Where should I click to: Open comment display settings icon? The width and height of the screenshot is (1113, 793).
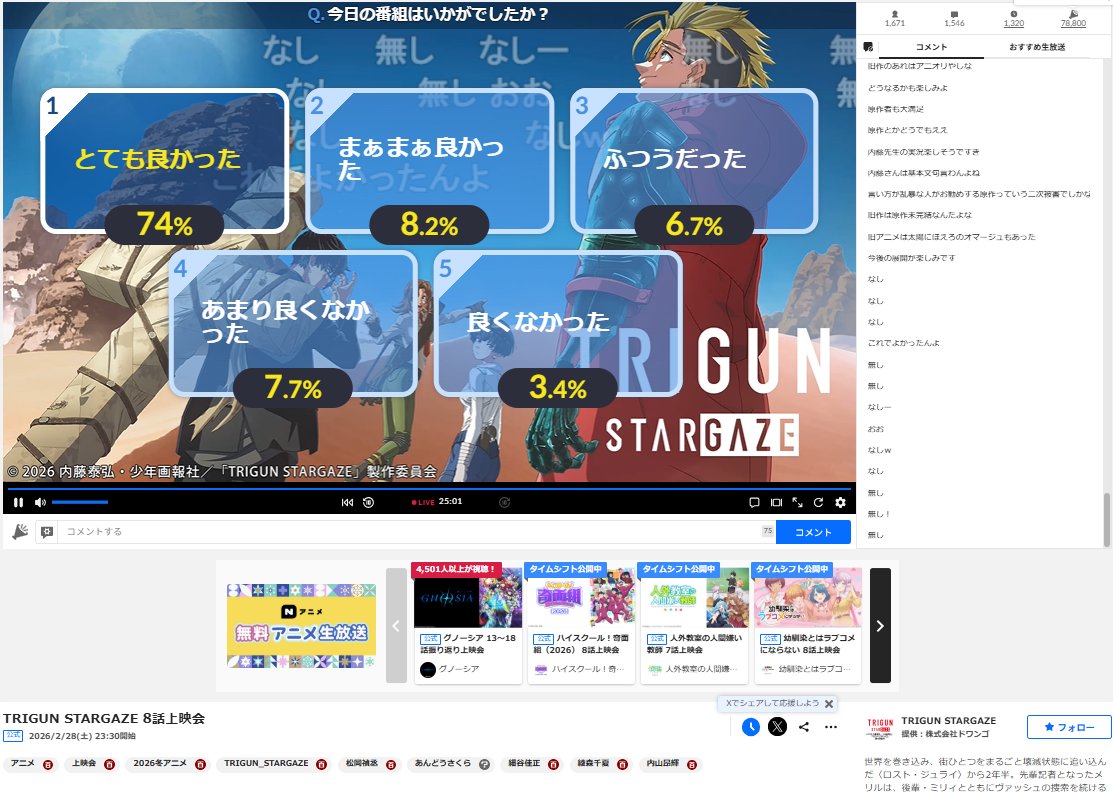pos(46,532)
